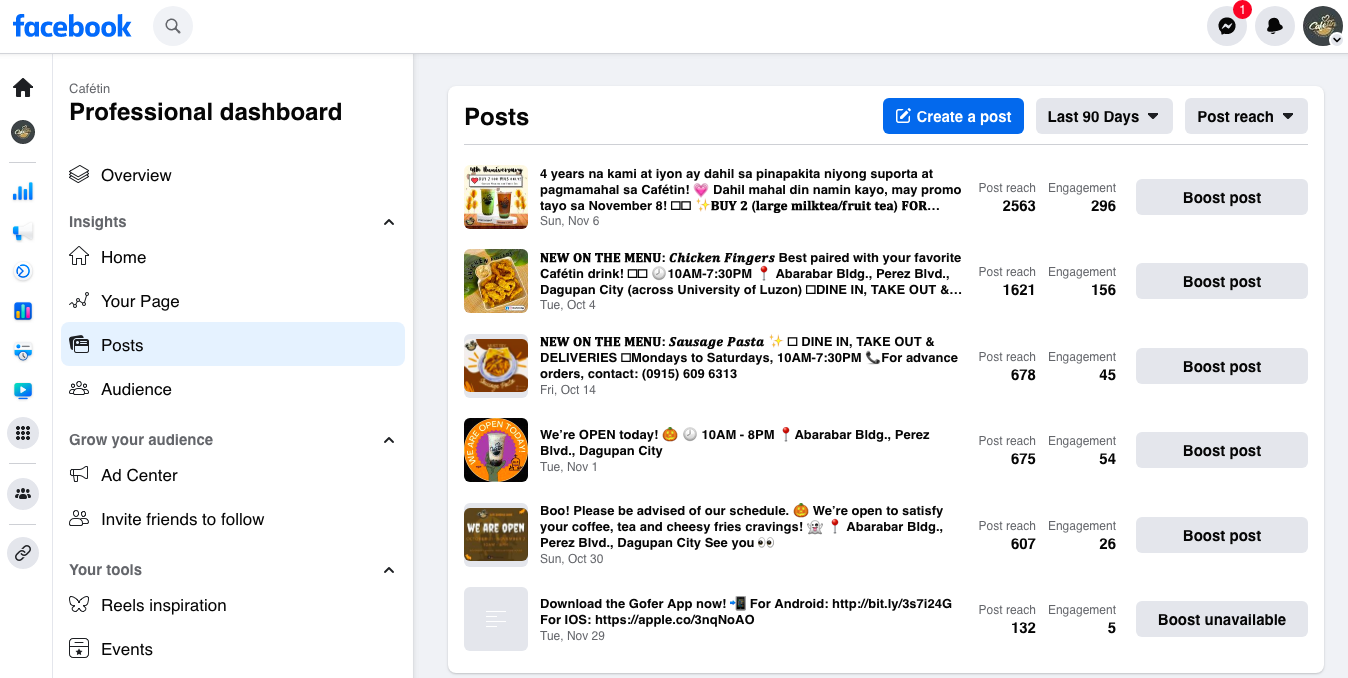Click the Fri, Oct 14 post date
This screenshot has width=1348, height=678.
(567, 390)
